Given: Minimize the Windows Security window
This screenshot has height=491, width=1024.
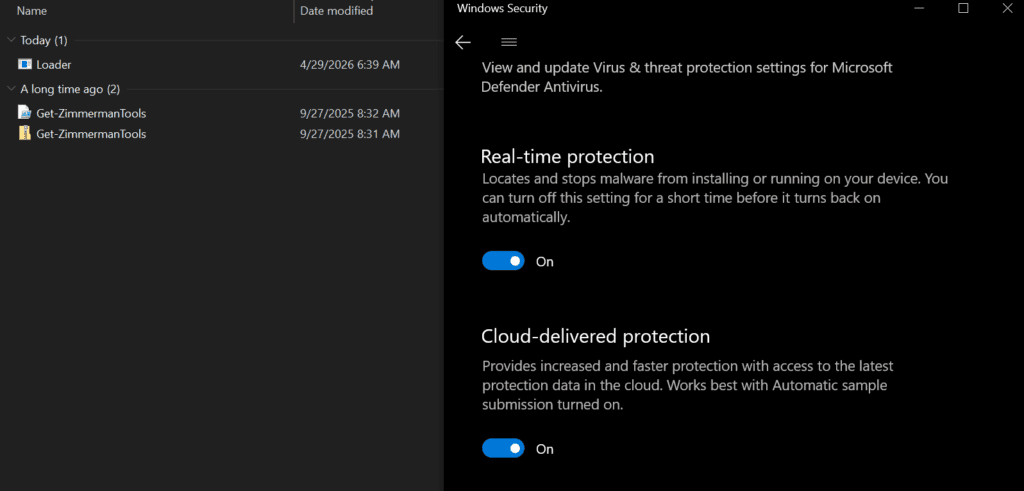Looking at the screenshot, I should click(920, 8).
